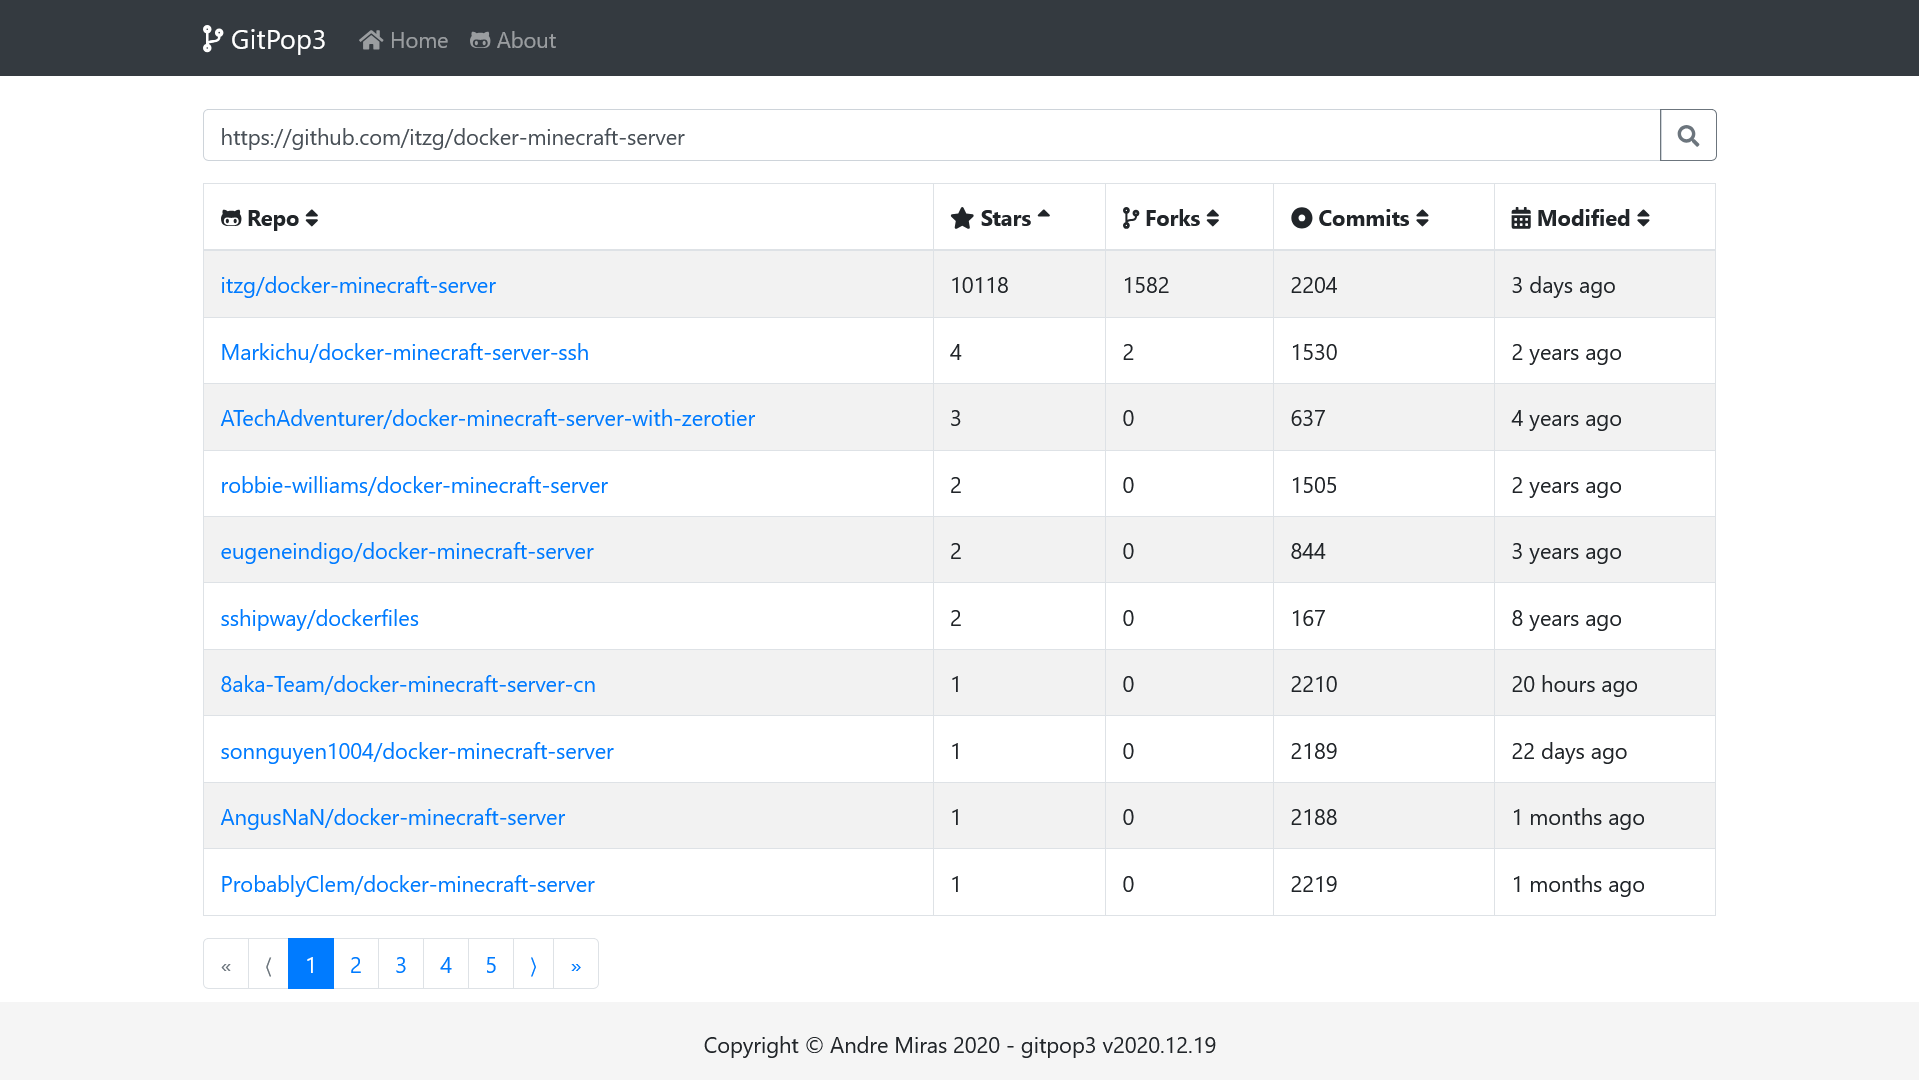The height and width of the screenshot is (1080, 1919).
Task: Select page 2 in pagination
Action: (x=356, y=964)
